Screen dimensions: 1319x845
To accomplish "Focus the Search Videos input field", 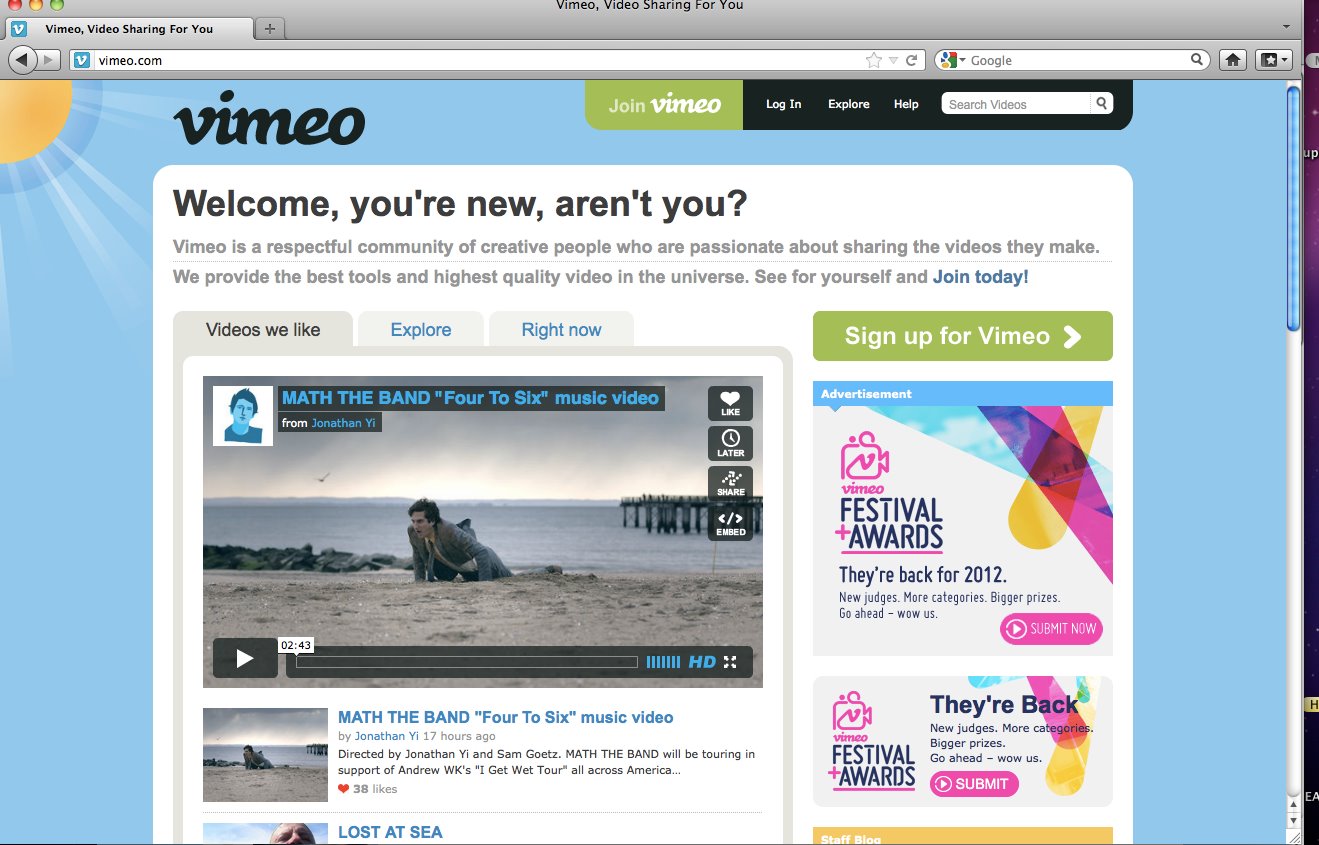I will pyautogui.click(x=1016, y=104).
